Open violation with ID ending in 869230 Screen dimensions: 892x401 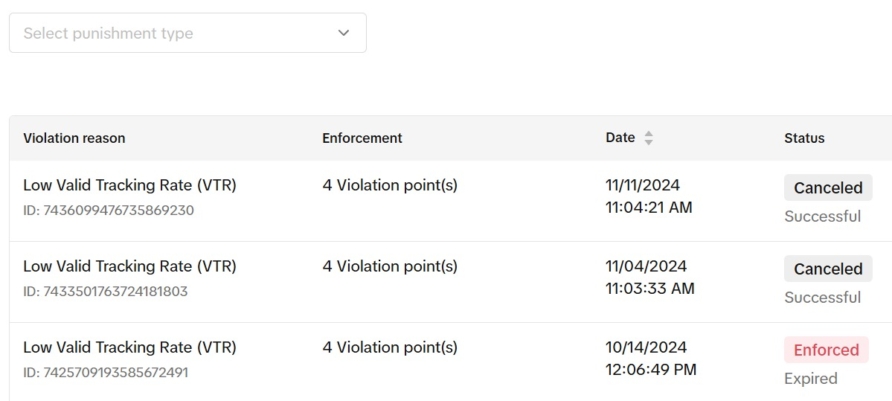(129, 186)
